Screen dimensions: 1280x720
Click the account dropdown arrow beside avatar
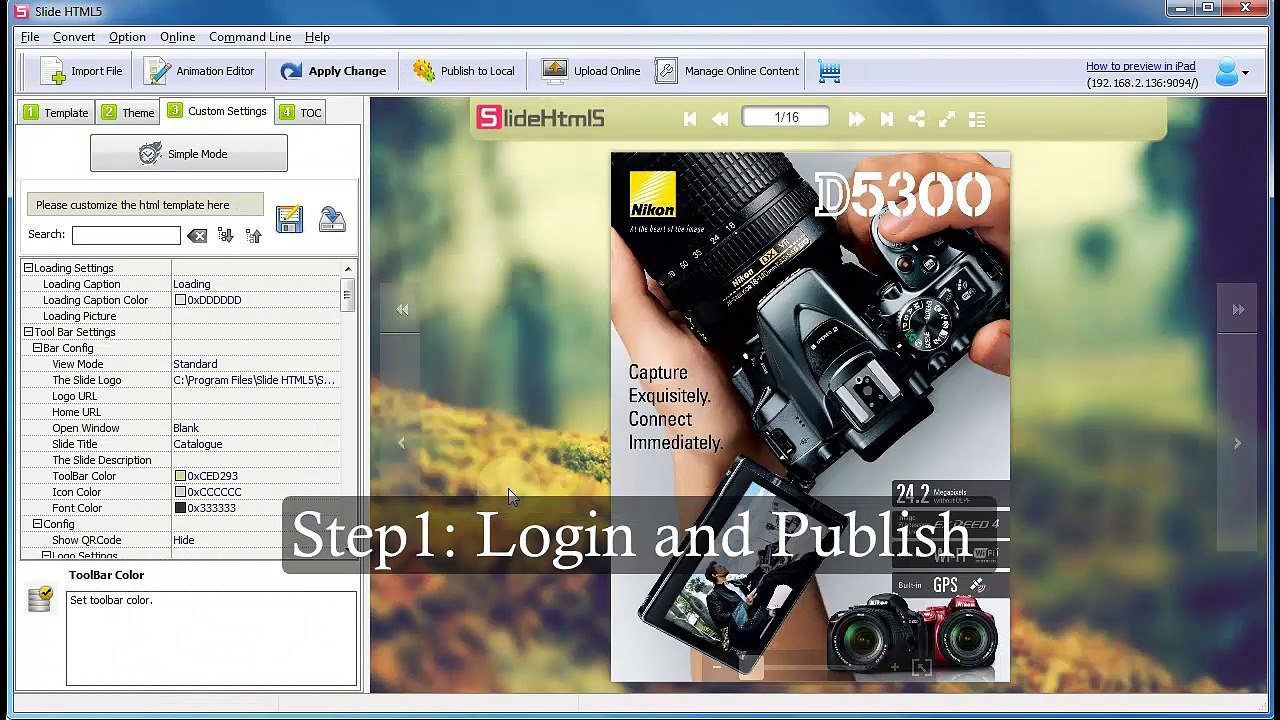tap(1245, 73)
